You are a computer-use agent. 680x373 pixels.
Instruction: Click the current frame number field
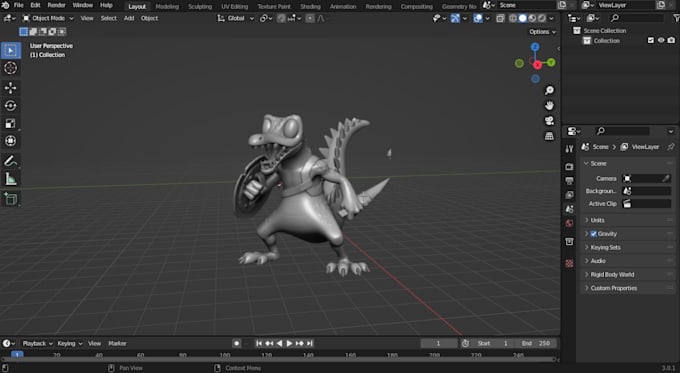438,343
